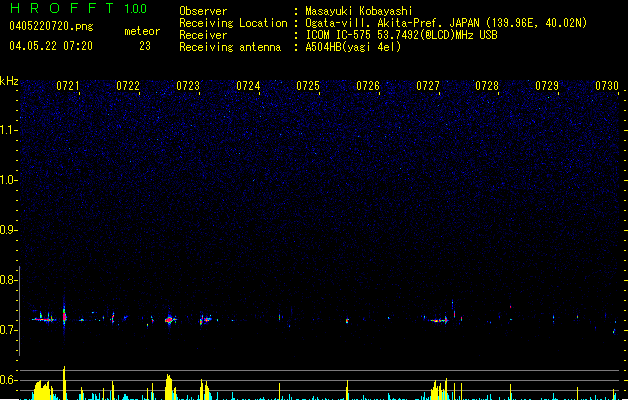Viewport: 629px width, 400px height.
Task: Click the bright meteor echo just before 0721
Action: point(64,317)
